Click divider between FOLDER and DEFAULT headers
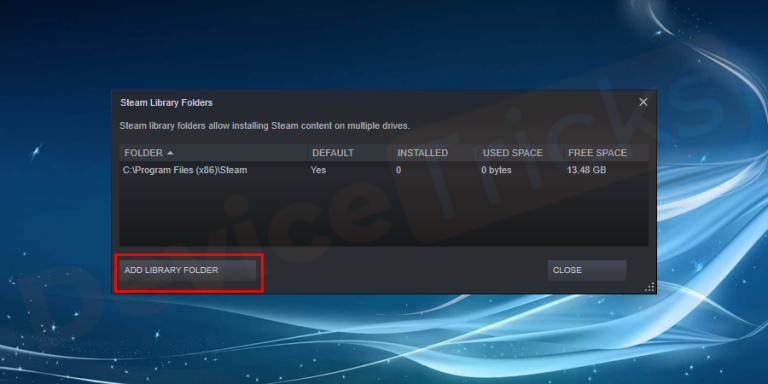The image size is (768, 384). coord(308,153)
